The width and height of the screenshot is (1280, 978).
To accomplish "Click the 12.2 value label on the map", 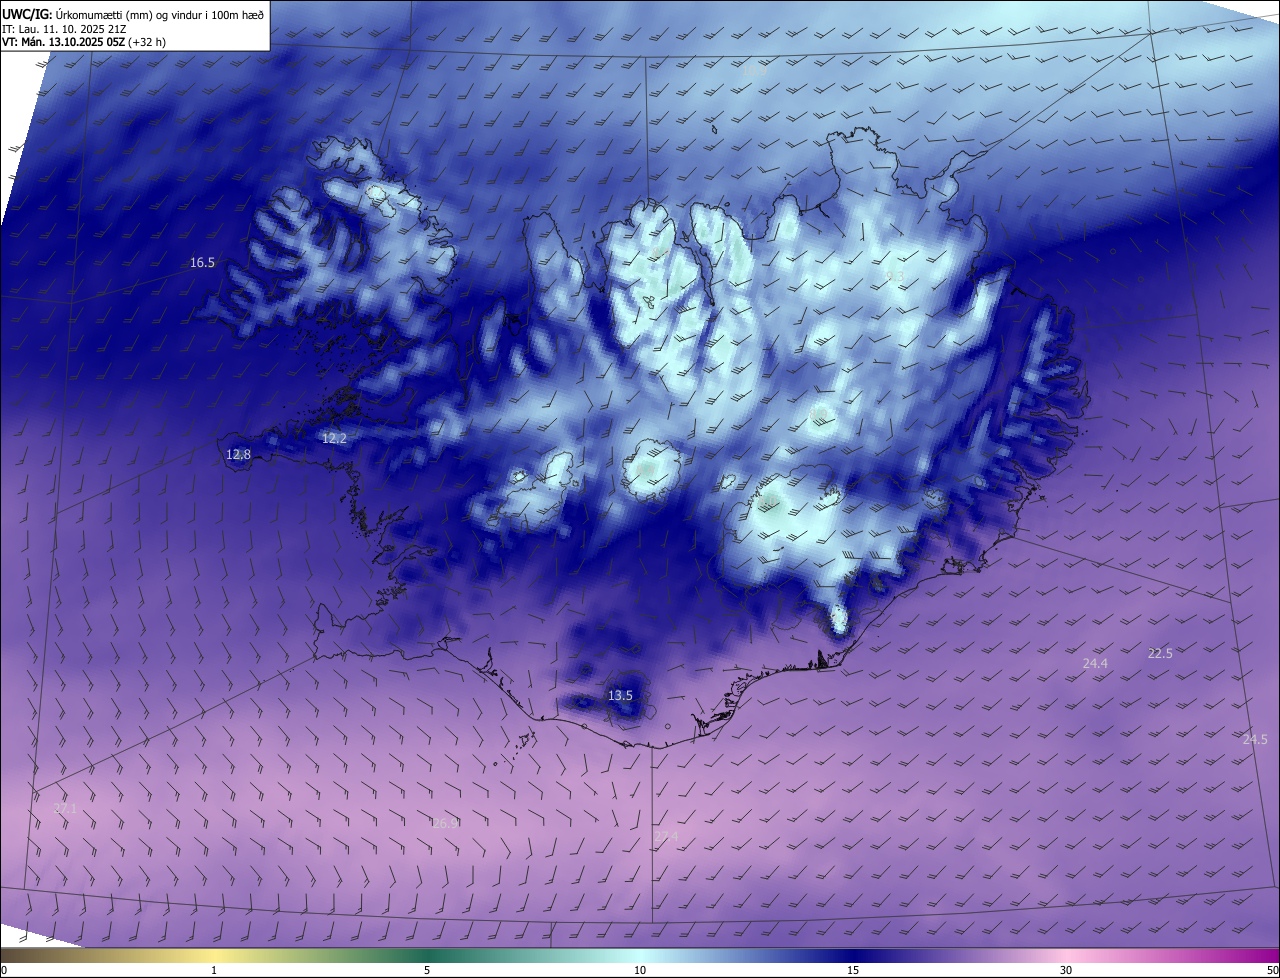I will pyautogui.click(x=334, y=438).
